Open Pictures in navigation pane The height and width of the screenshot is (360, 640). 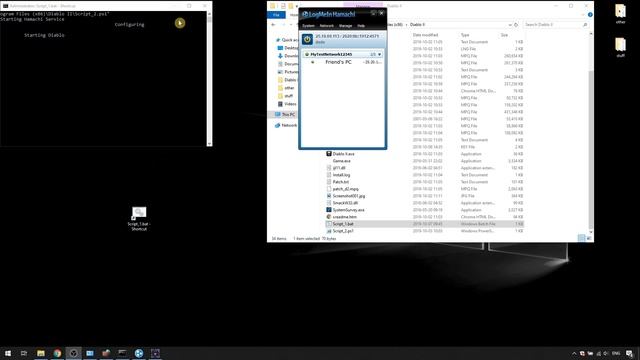288,72
